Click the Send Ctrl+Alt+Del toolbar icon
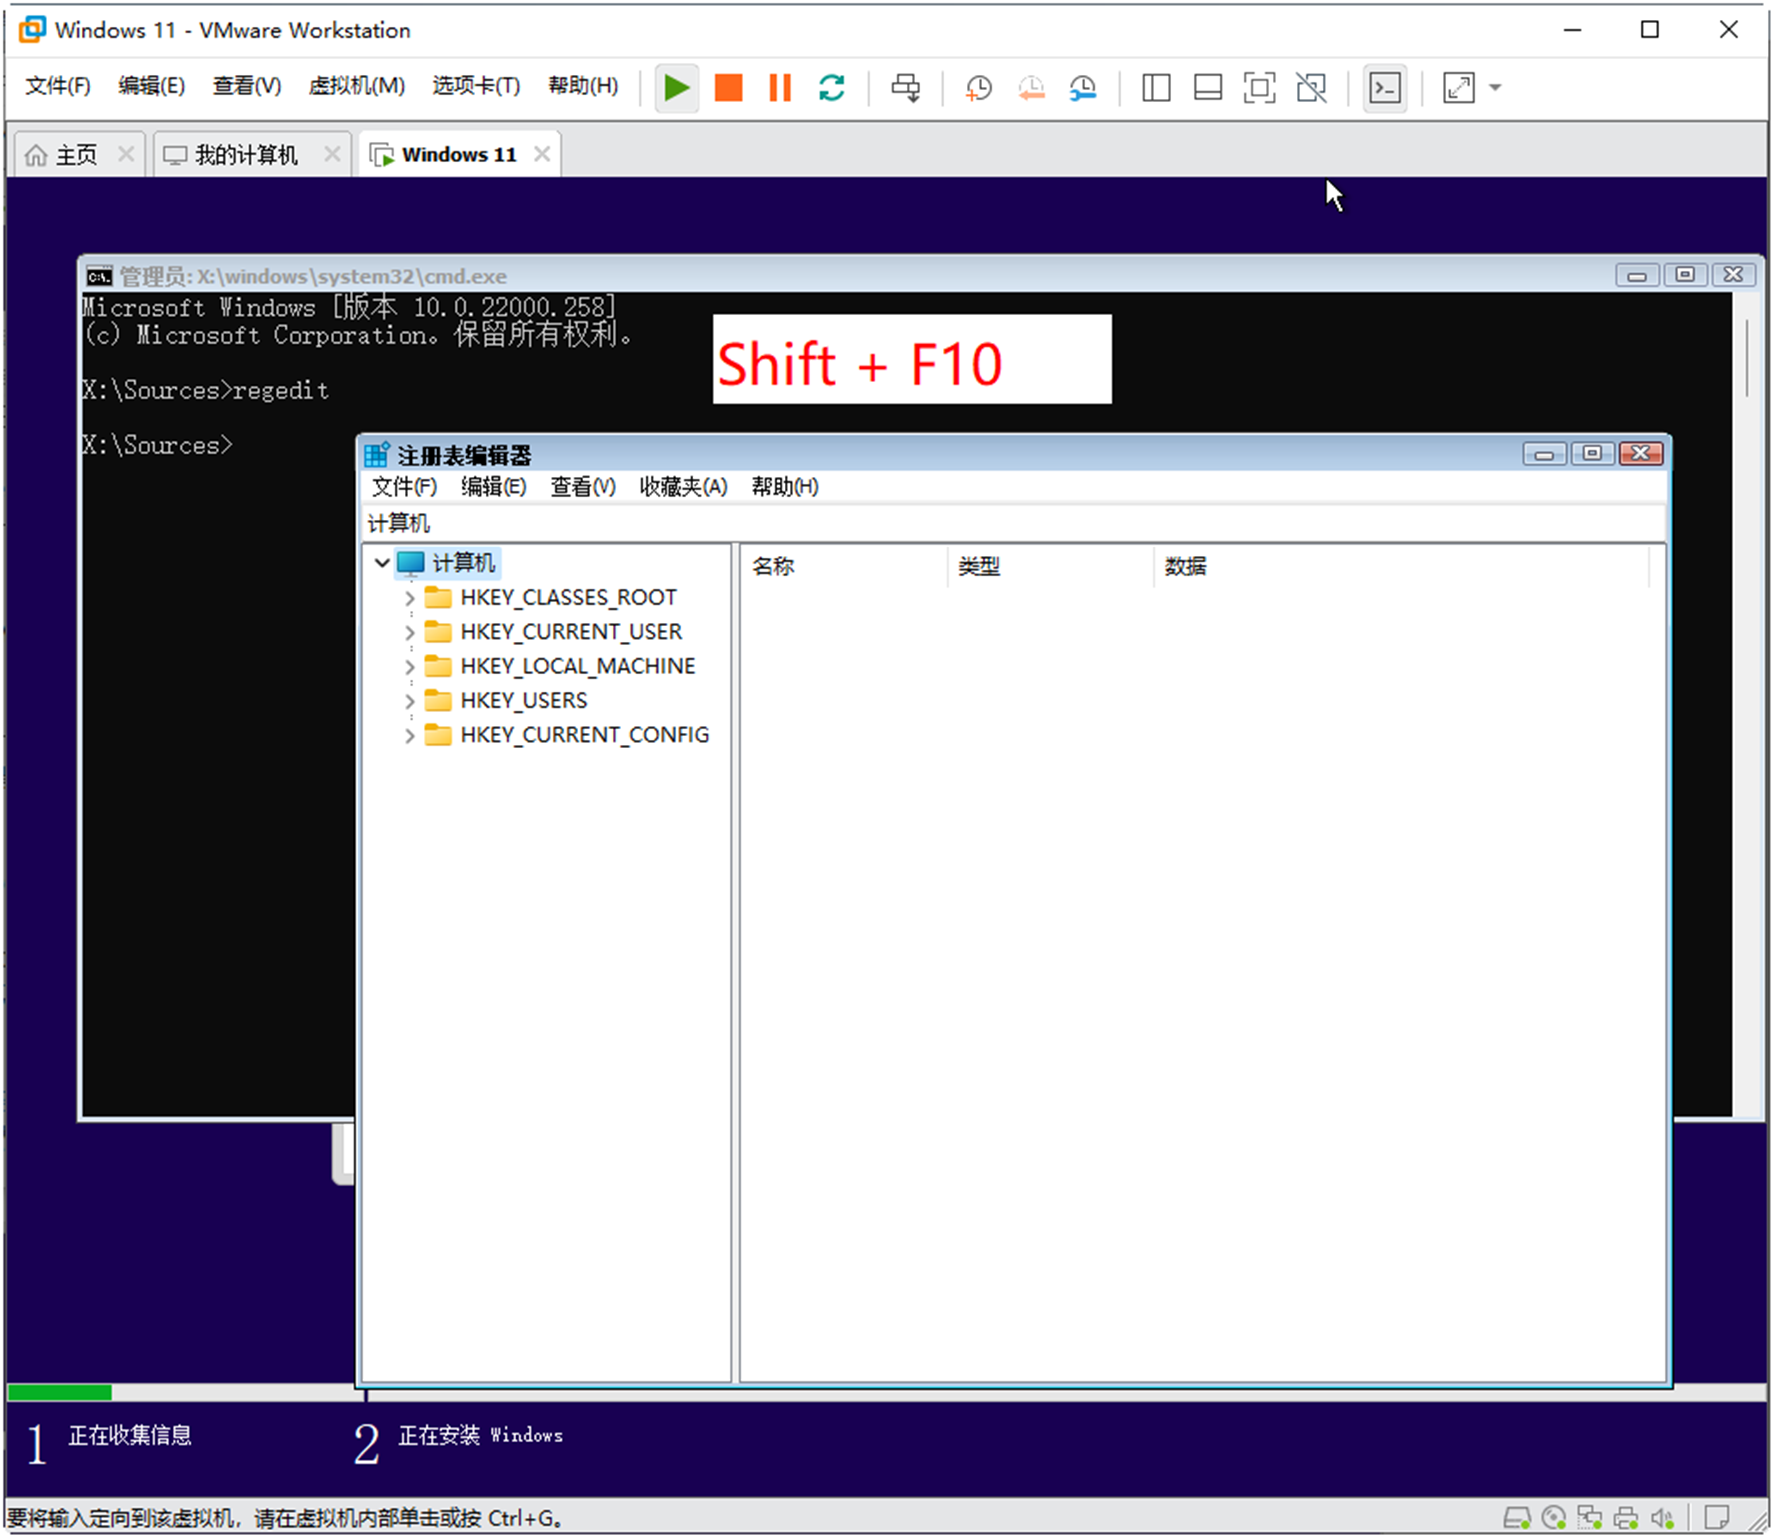Screen dimensions: 1772x1536 click(x=906, y=88)
